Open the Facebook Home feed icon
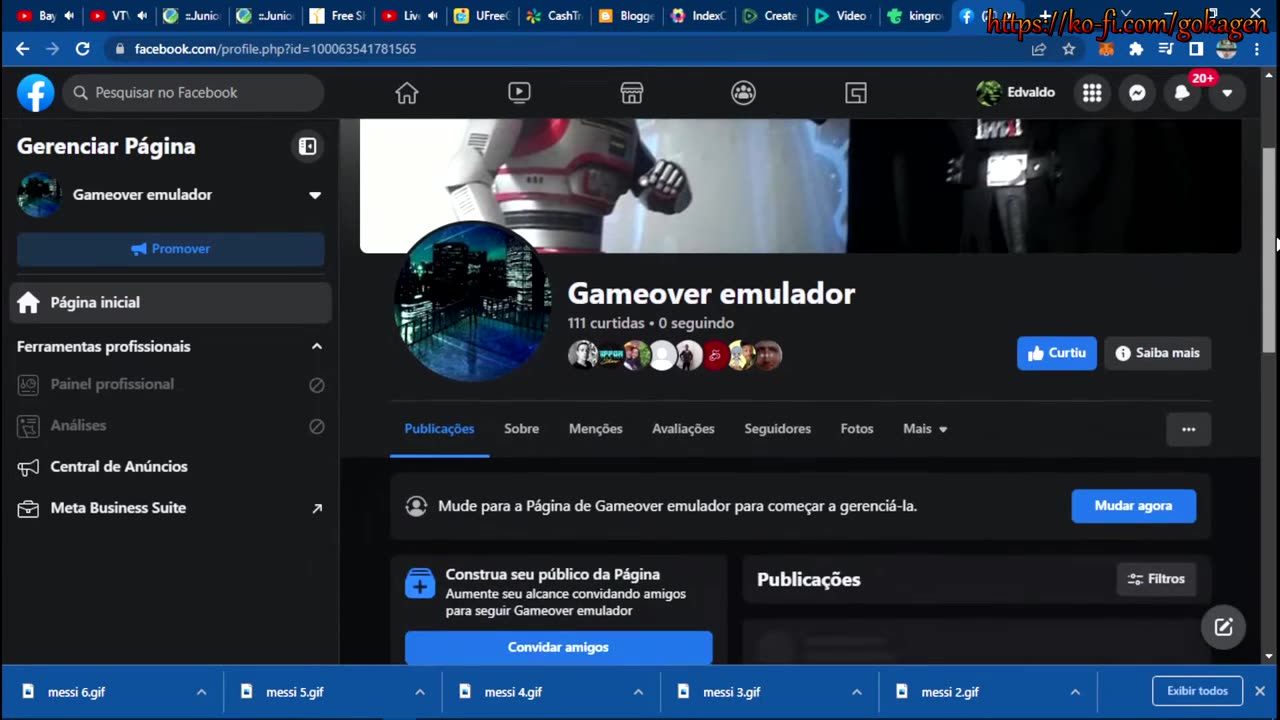 pyautogui.click(x=406, y=93)
